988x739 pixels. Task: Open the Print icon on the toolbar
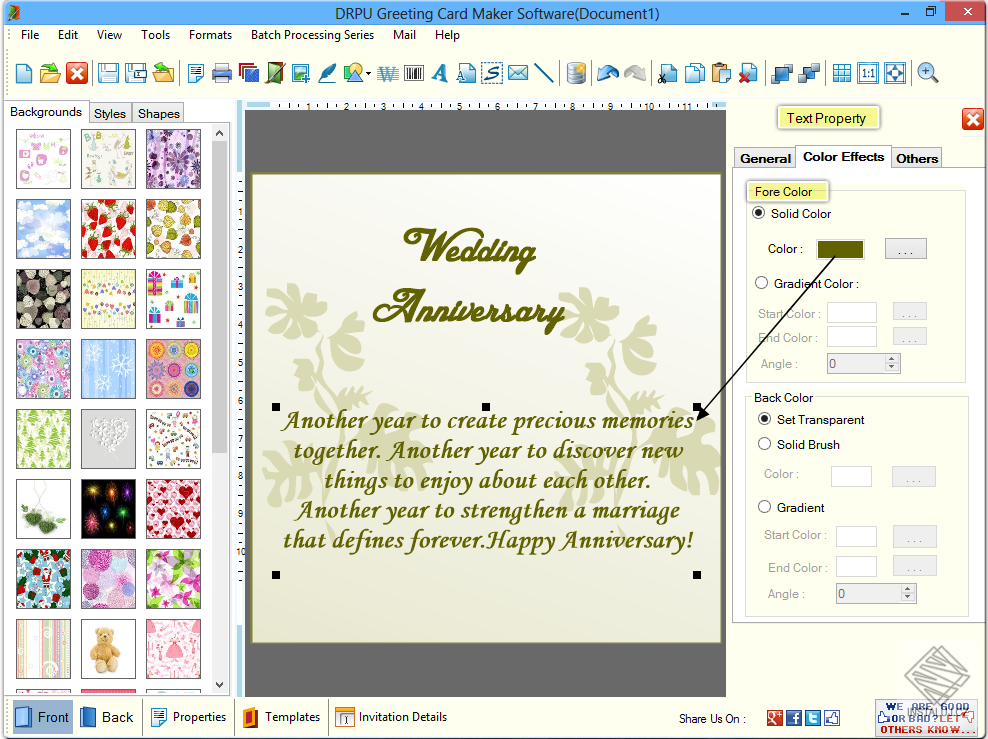221,72
